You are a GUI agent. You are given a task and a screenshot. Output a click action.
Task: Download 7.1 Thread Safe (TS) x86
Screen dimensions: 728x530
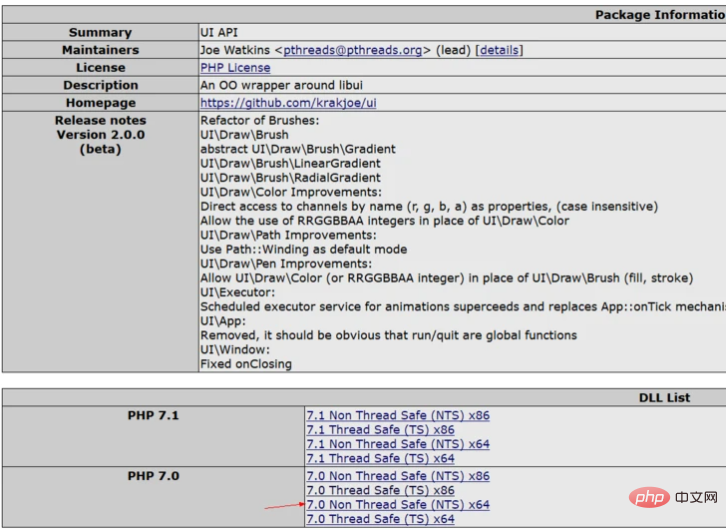point(380,430)
